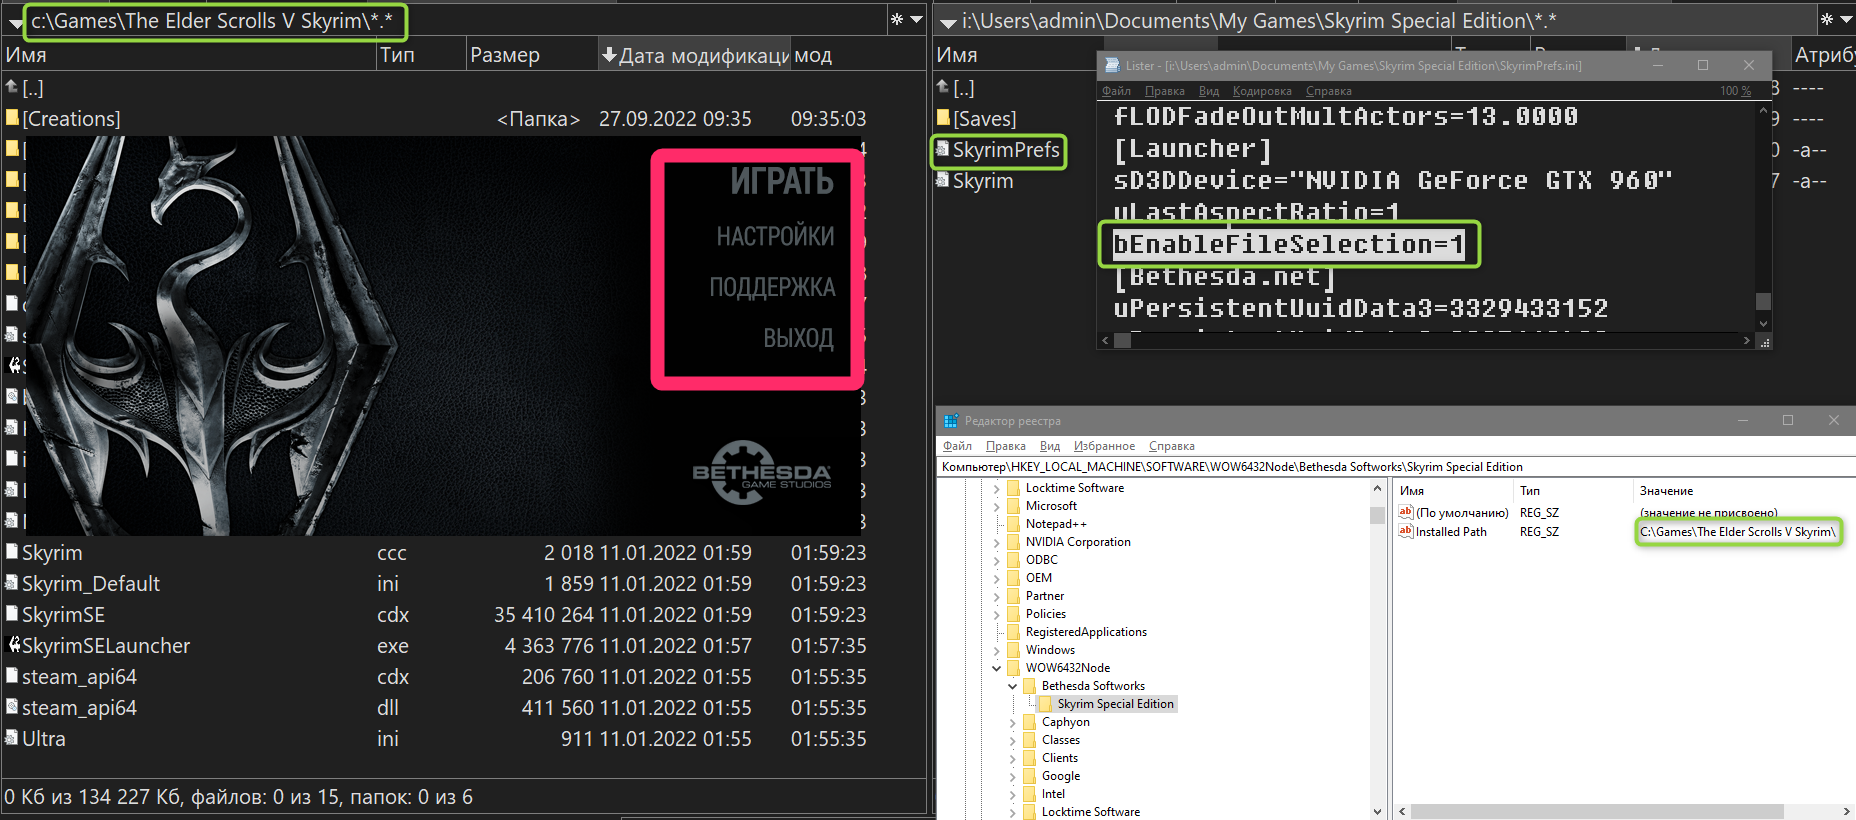Select the Skyrim Special Edition registry key
This screenshot has width=1856, height=820.
point(1115,704)
